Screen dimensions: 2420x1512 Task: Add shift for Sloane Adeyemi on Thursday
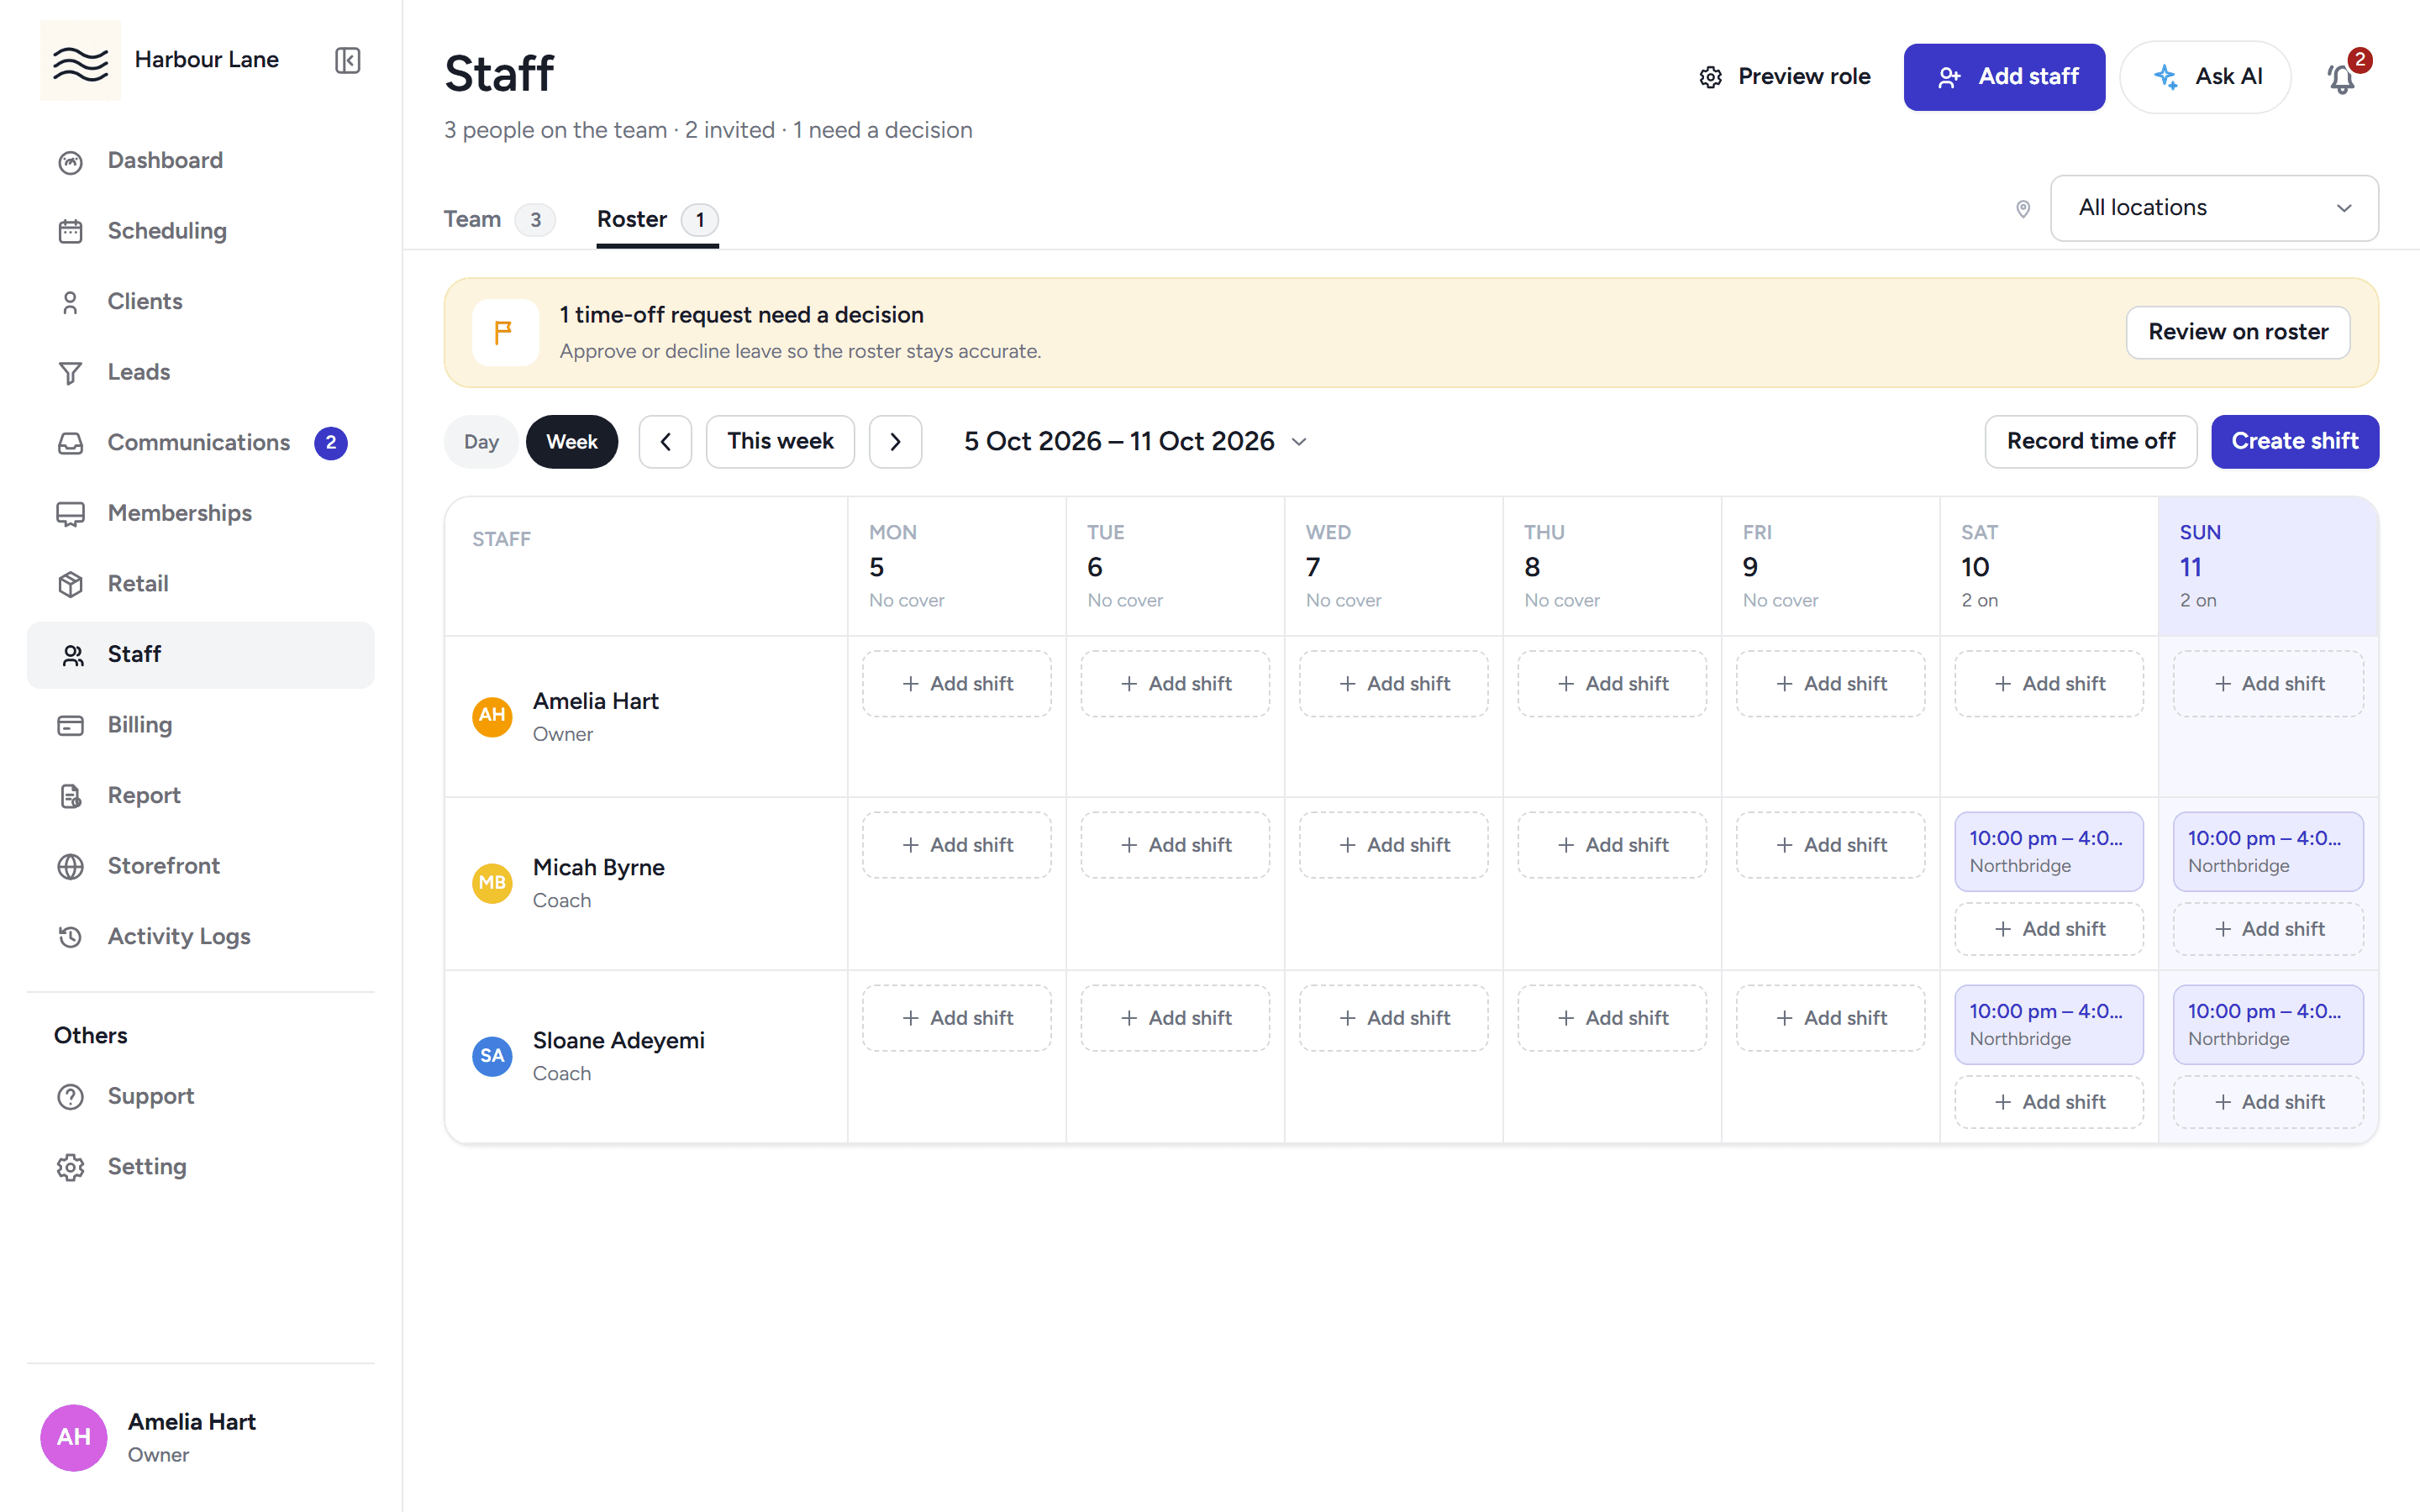pyautogui.click(x=1612, y=1018)
